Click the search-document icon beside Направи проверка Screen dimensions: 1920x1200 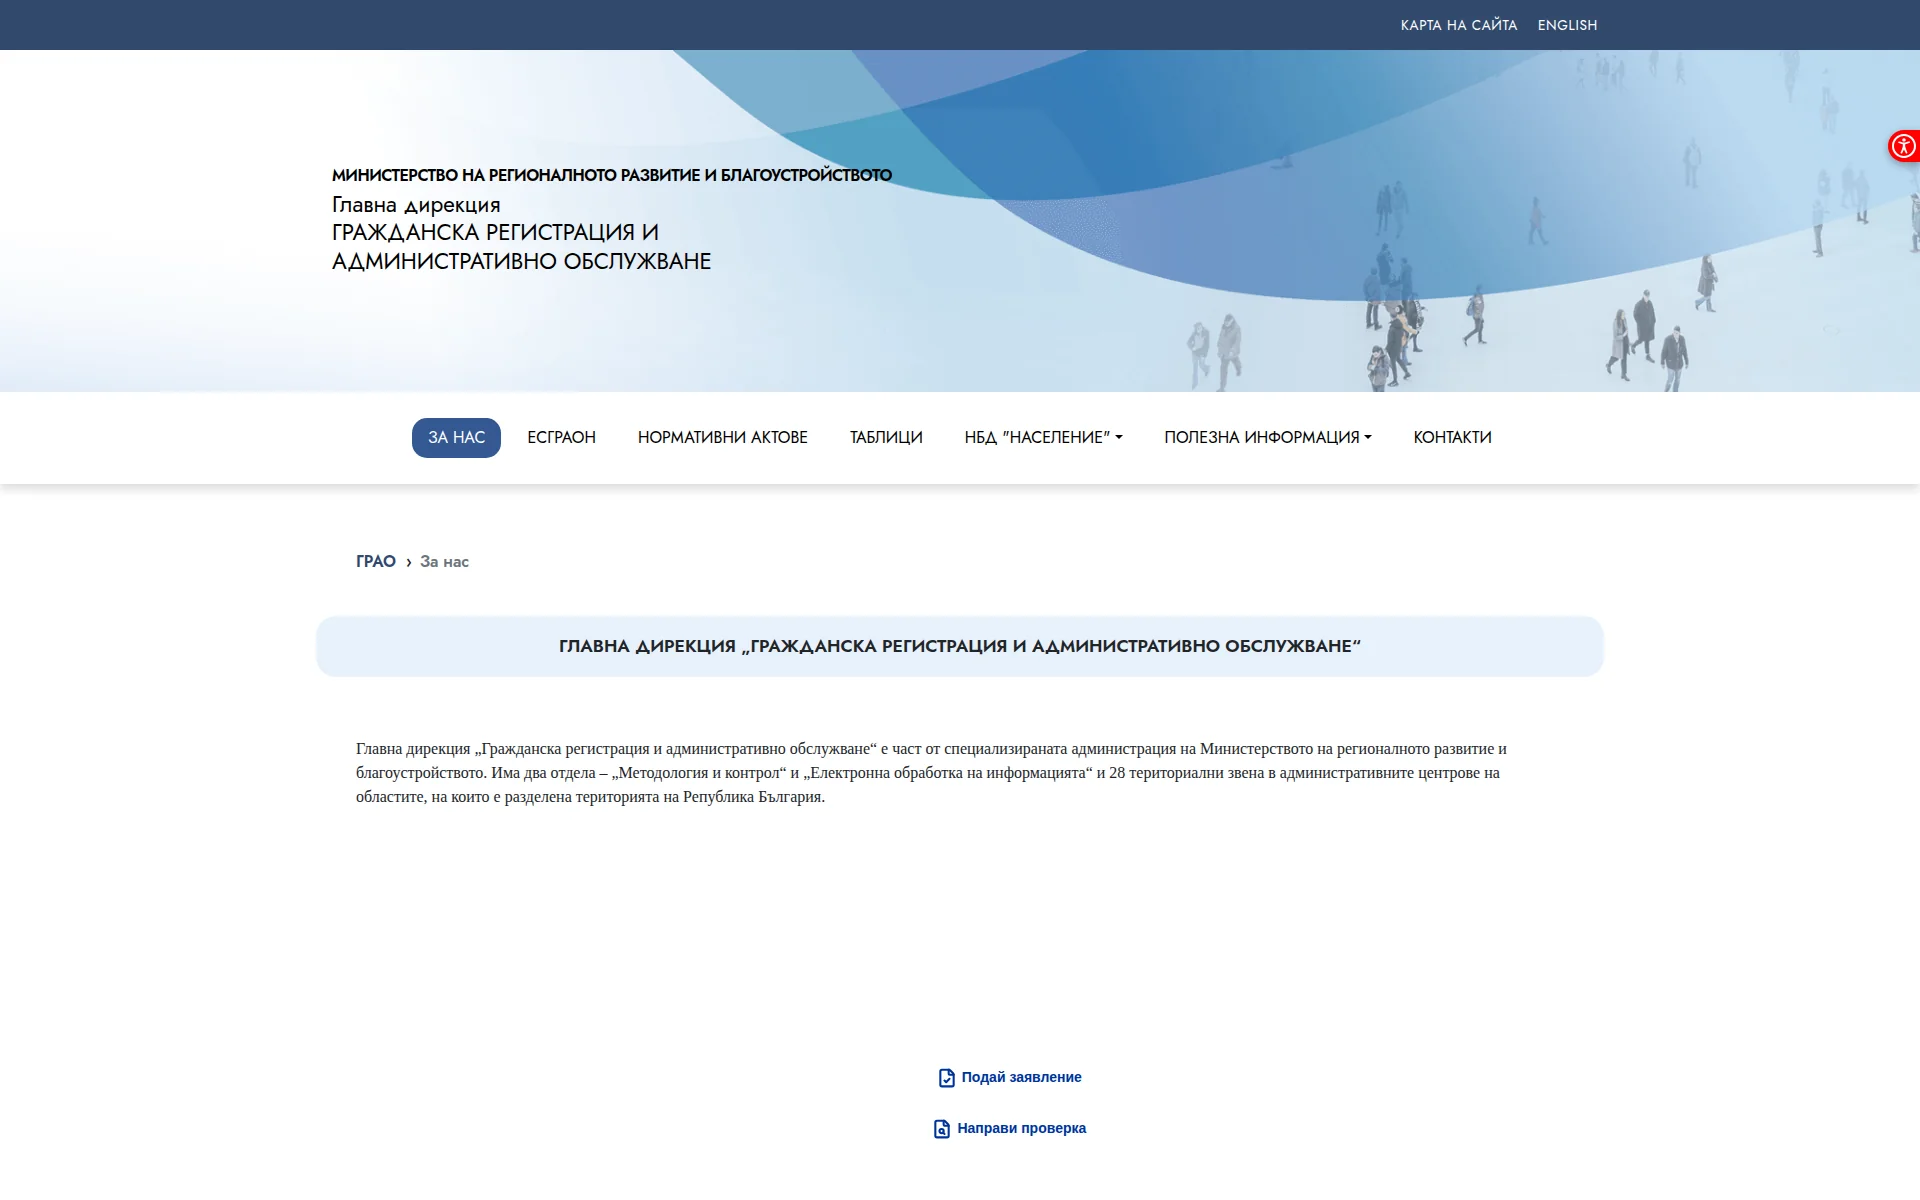(x=942, y=1129)
